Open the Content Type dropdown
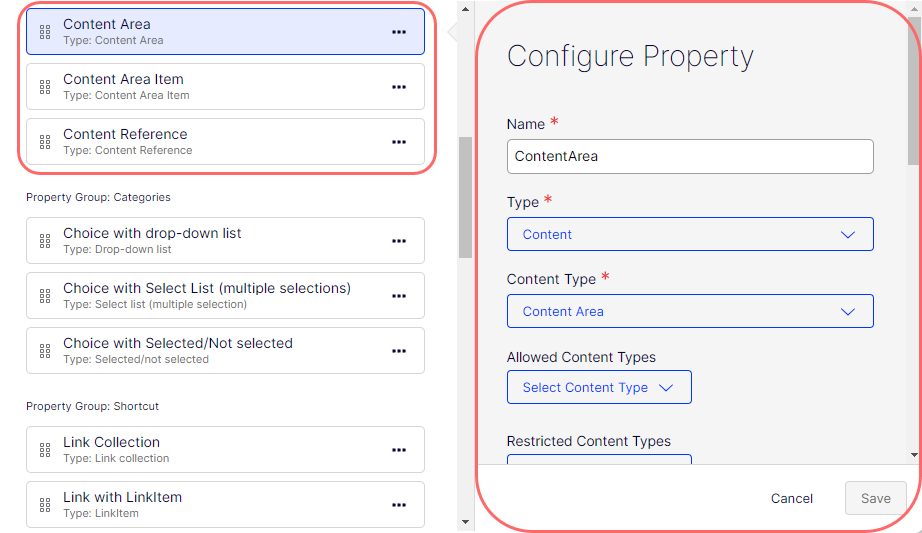922x533 pixels. [x=690, y=311]
